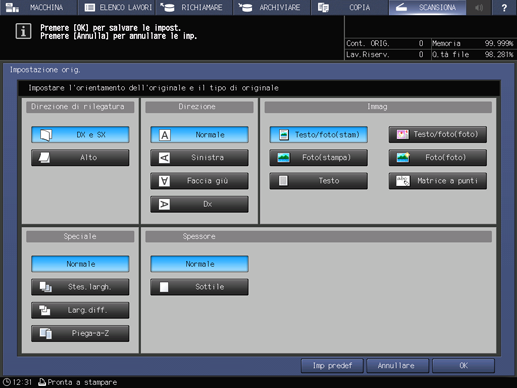Choose Faccia giù original direction
The height and width of the screenshot is (388, 517).
point(199,181)
